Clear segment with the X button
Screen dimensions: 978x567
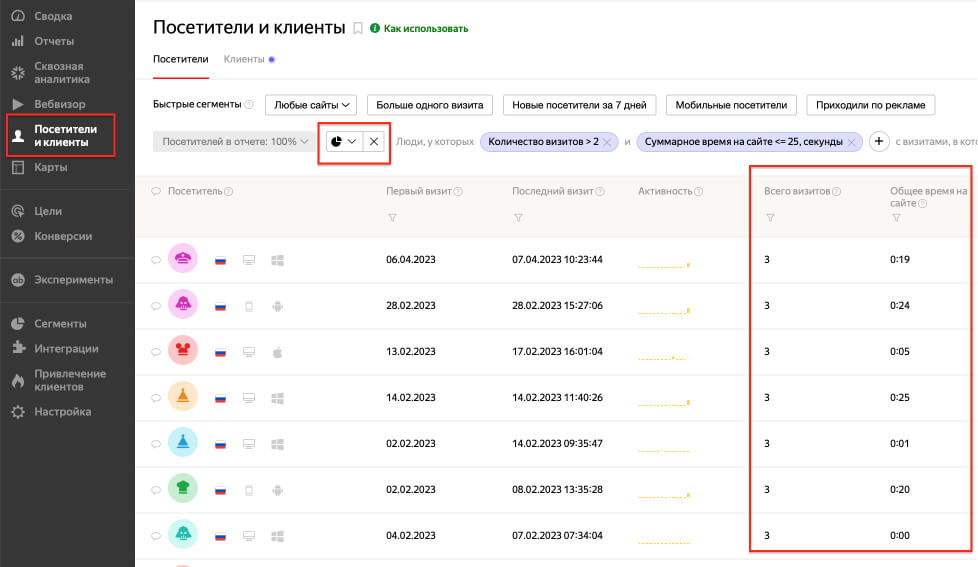[x=374, y=142]
